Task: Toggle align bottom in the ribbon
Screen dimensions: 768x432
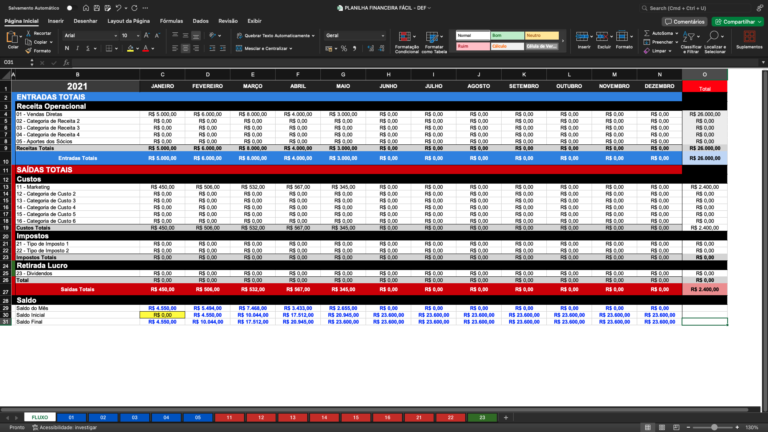Action: click(x=196, y=35)
